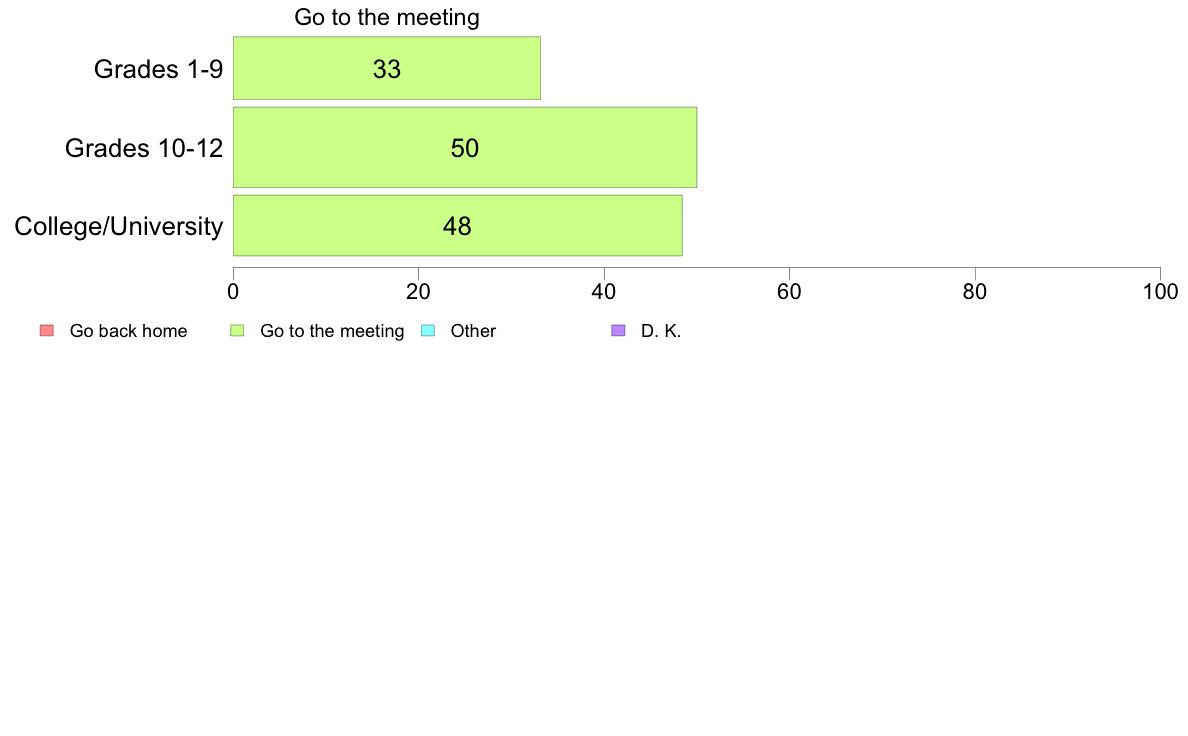Click the green Go to the meeting swatch
The height and width of the screenshot is (736, 1188).
tap(237, 330)
